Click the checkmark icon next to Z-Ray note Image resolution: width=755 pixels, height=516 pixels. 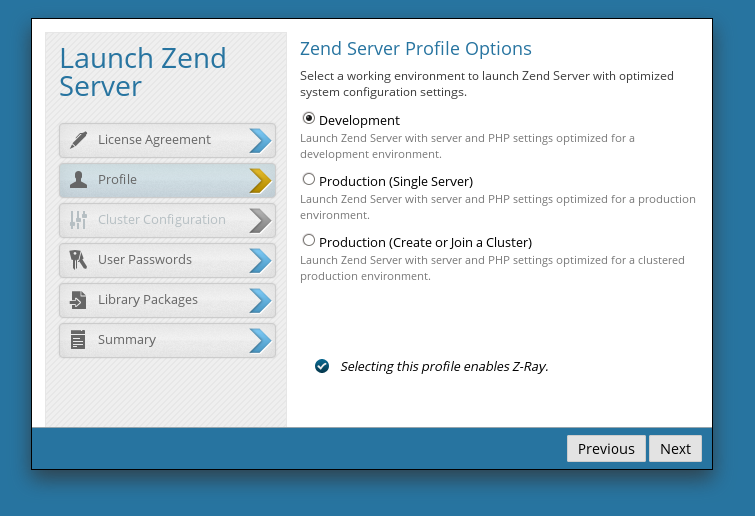(x=322, y=366)
